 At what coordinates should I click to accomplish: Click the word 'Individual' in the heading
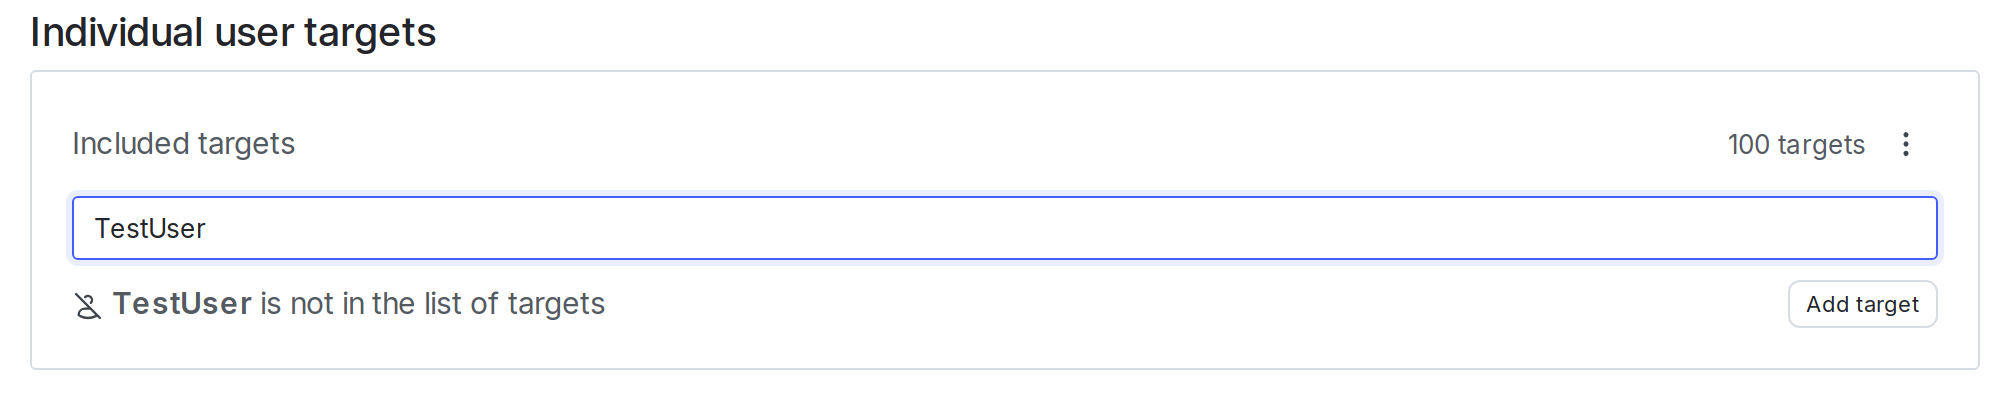(x=117, y=32)
